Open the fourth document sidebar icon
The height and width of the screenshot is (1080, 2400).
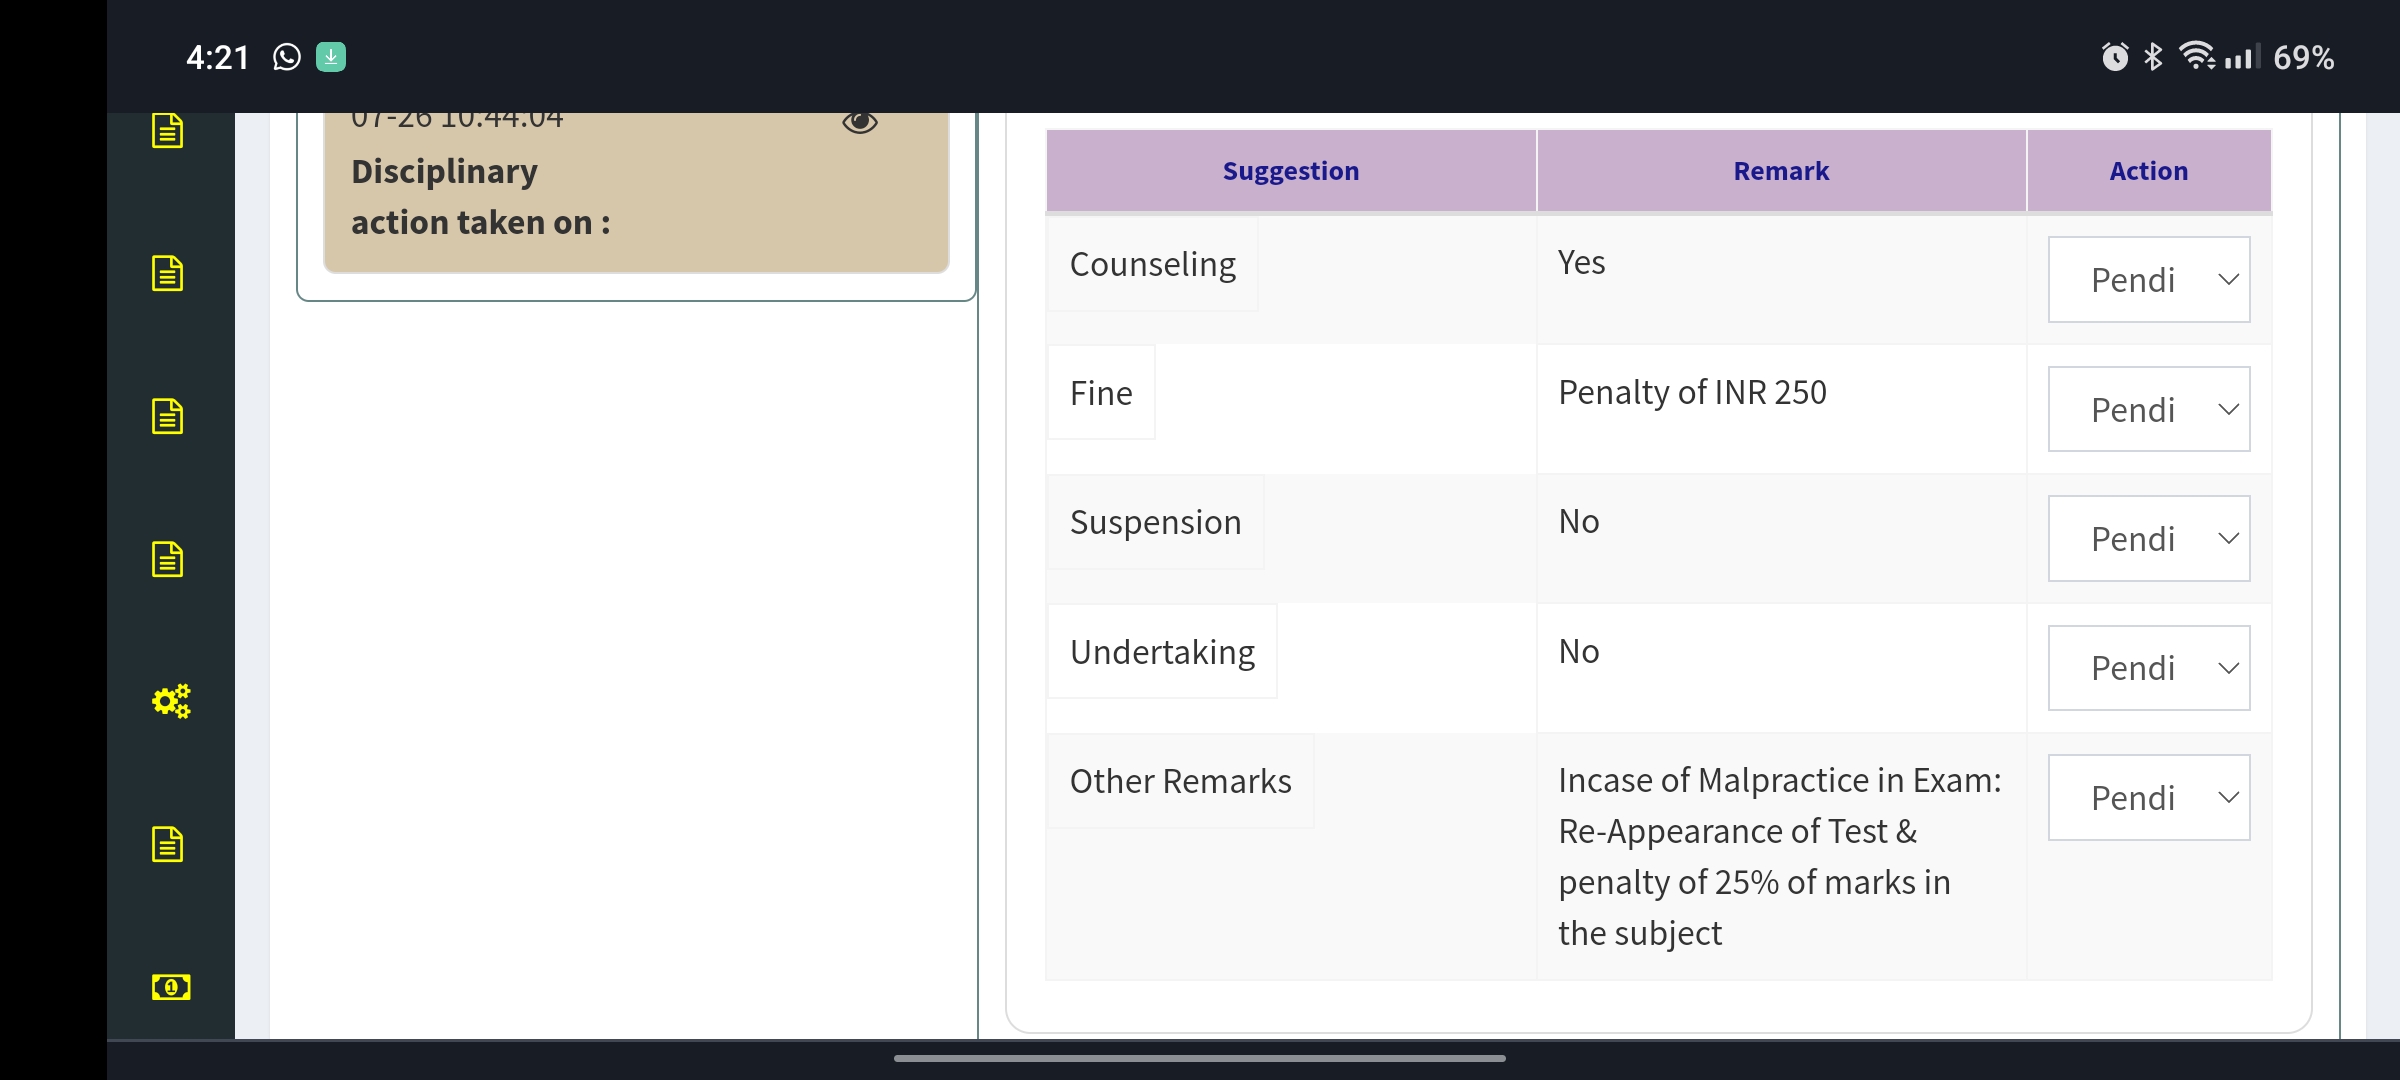[x=167, y=559]
